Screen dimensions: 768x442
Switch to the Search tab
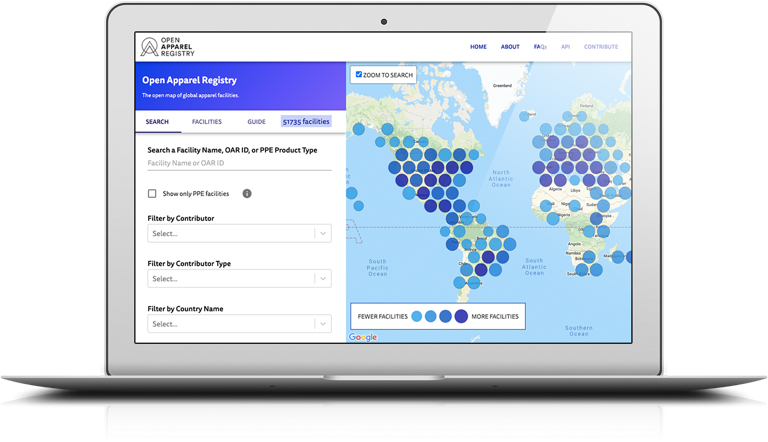coord(157,122)
